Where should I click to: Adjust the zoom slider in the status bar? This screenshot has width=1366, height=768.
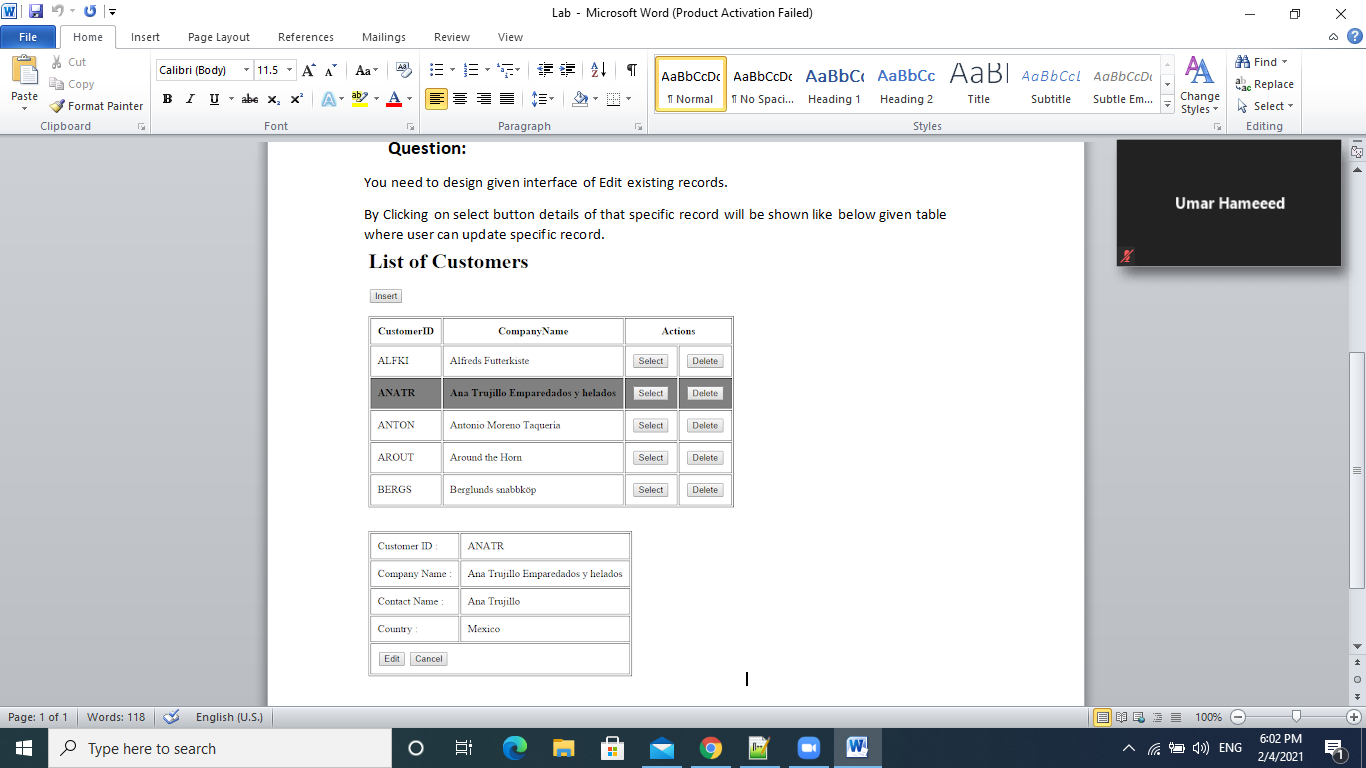[x=1296, y=717]
